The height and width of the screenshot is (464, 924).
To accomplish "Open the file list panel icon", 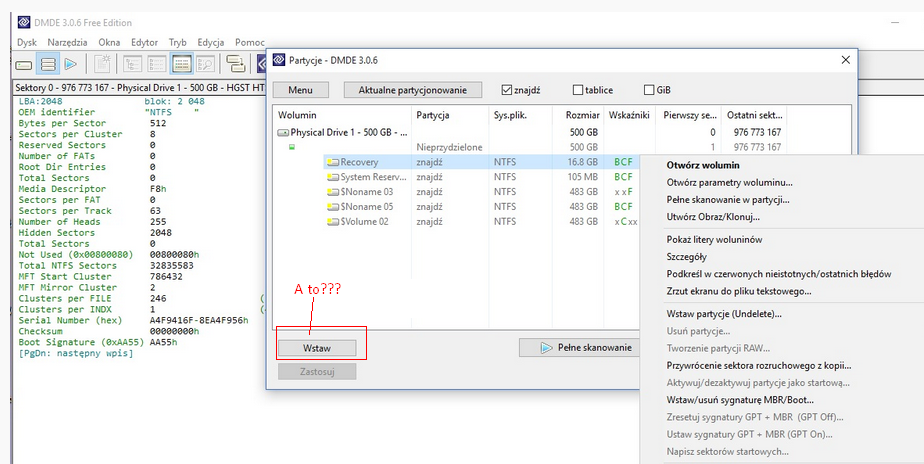I will [x=157, y=64].
